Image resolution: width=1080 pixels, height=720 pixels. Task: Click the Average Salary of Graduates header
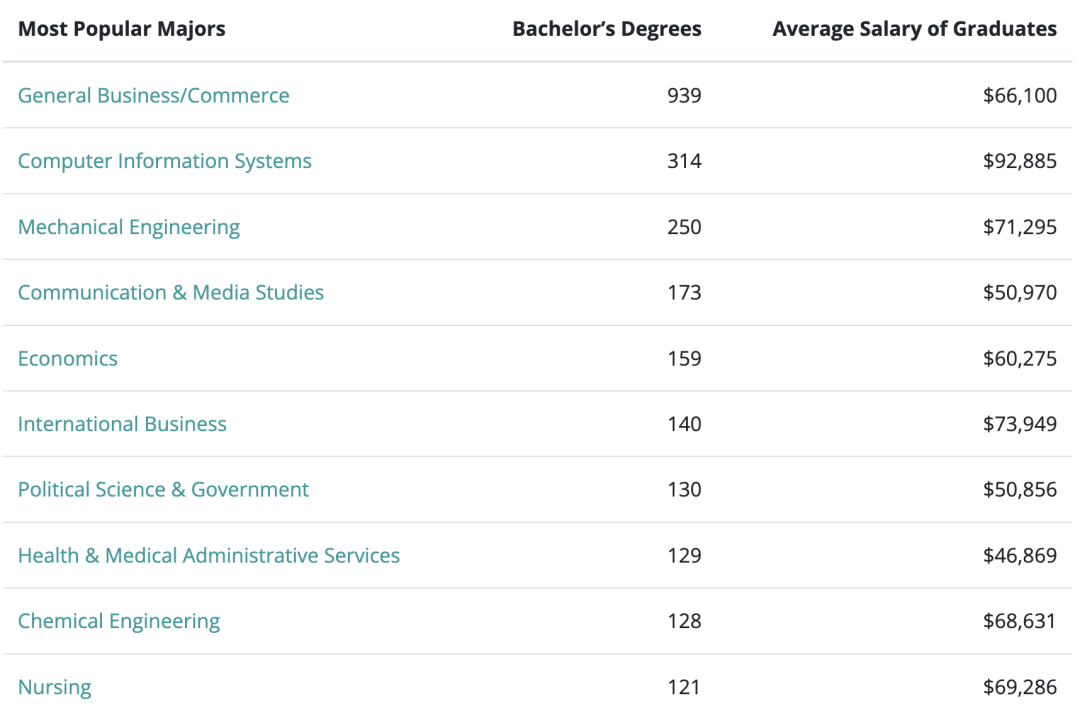[x=915, y=29]
